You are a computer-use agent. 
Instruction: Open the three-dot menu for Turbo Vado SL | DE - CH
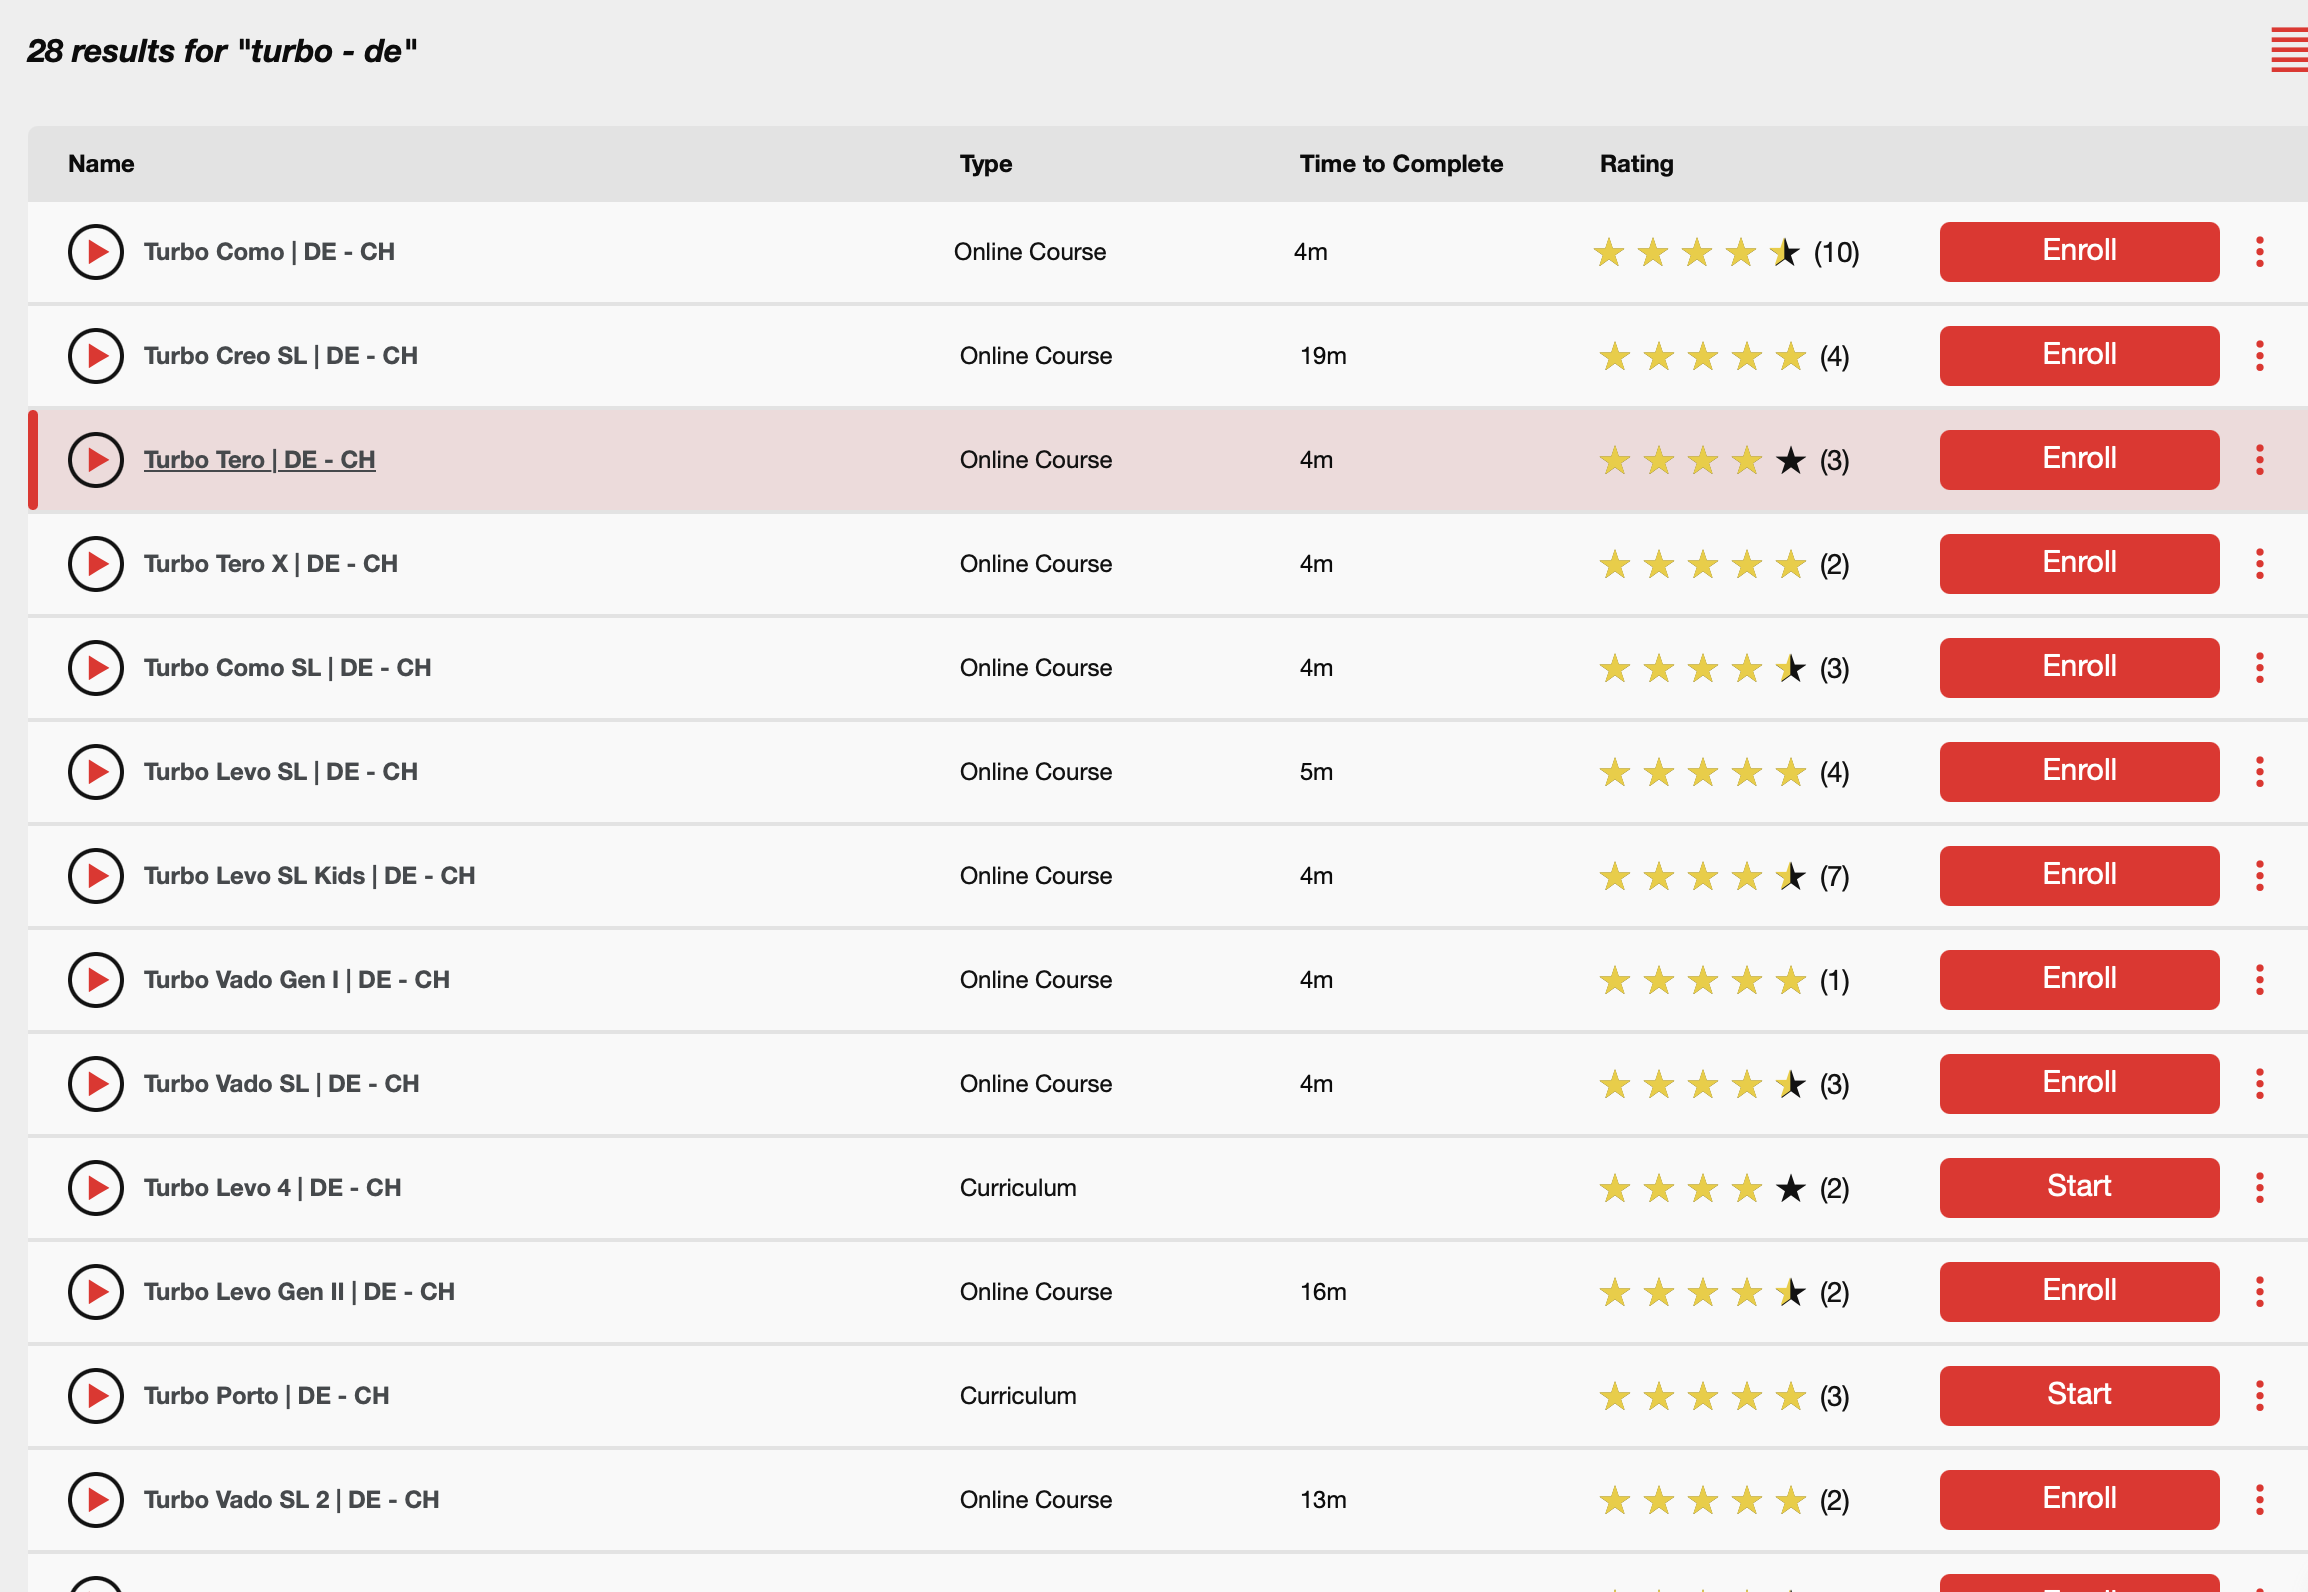tap(2260, 1084)
